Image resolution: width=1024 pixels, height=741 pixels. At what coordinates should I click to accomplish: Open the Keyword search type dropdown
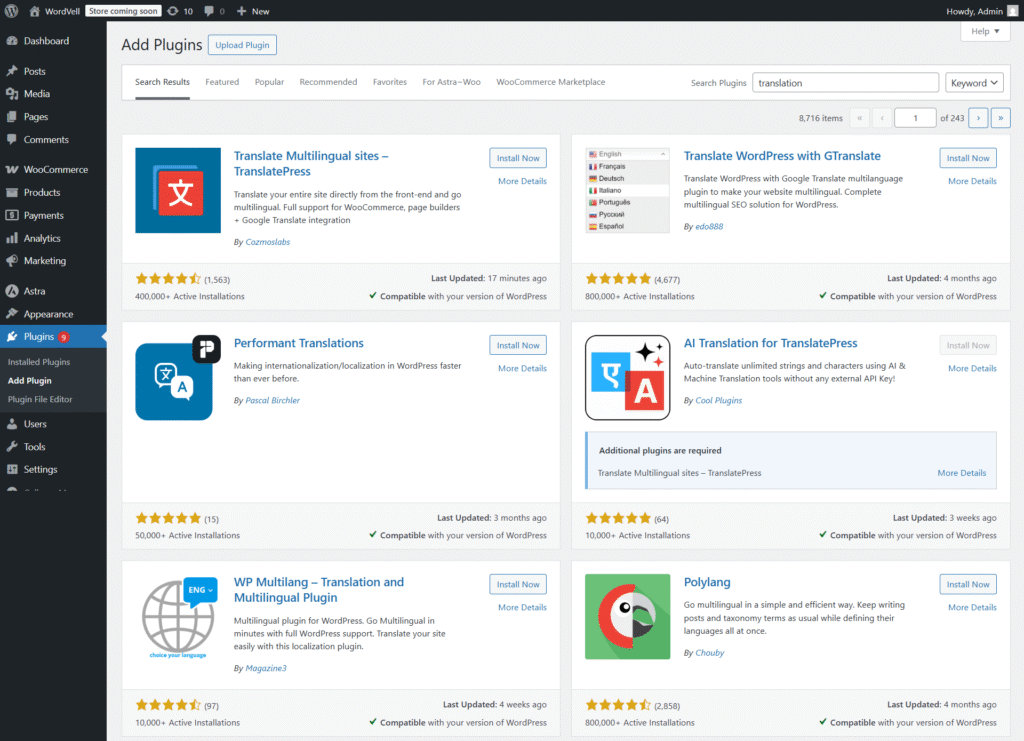point(974,82)
